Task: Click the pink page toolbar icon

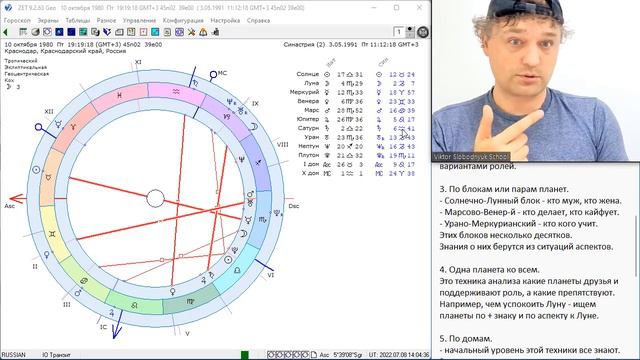Action: pyautogui.click(x=143, y=32)
